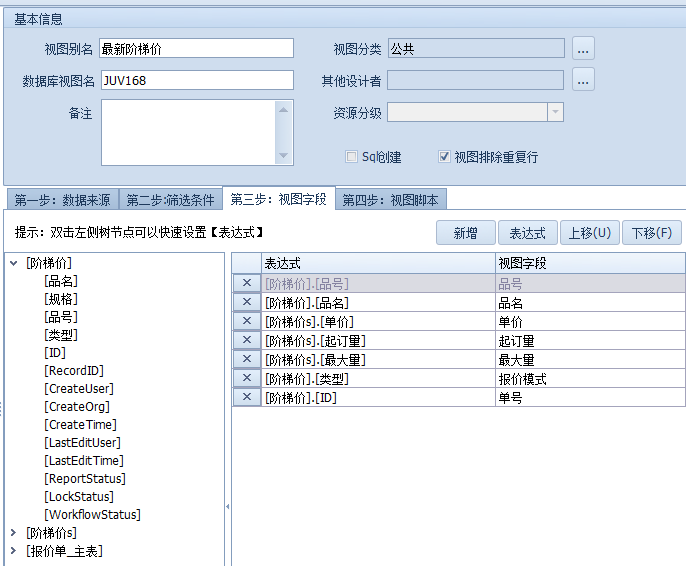The image size is (686, 566).
Task: Delete the 最大量 row via X icon
Action: 246,360
